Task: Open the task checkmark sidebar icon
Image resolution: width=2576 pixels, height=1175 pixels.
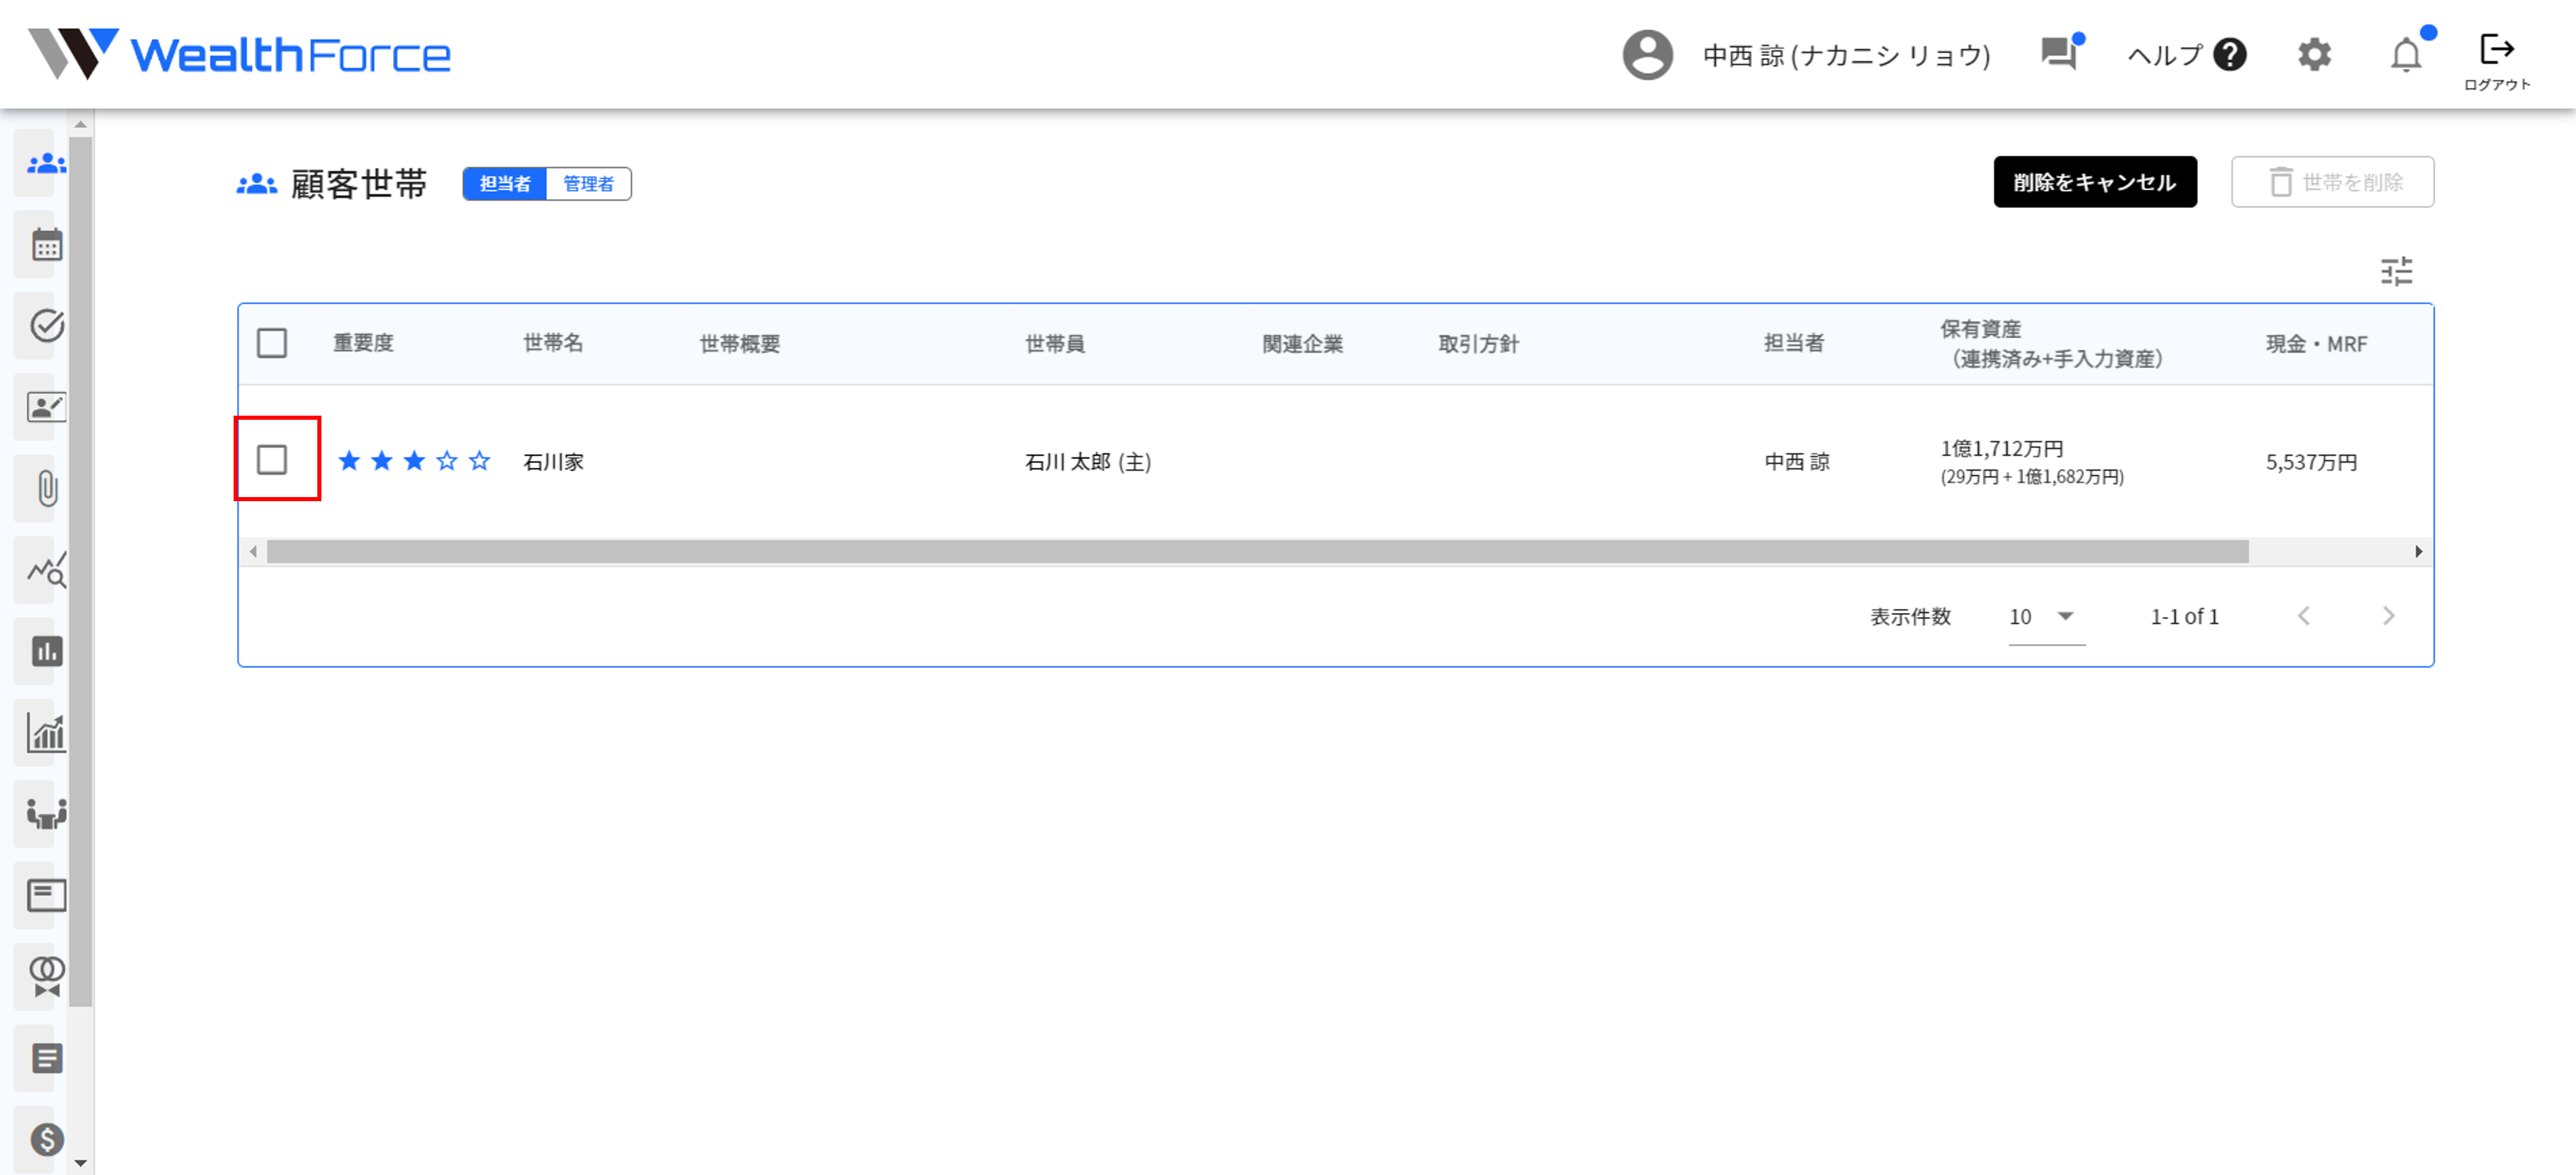Action: [46, 326]
